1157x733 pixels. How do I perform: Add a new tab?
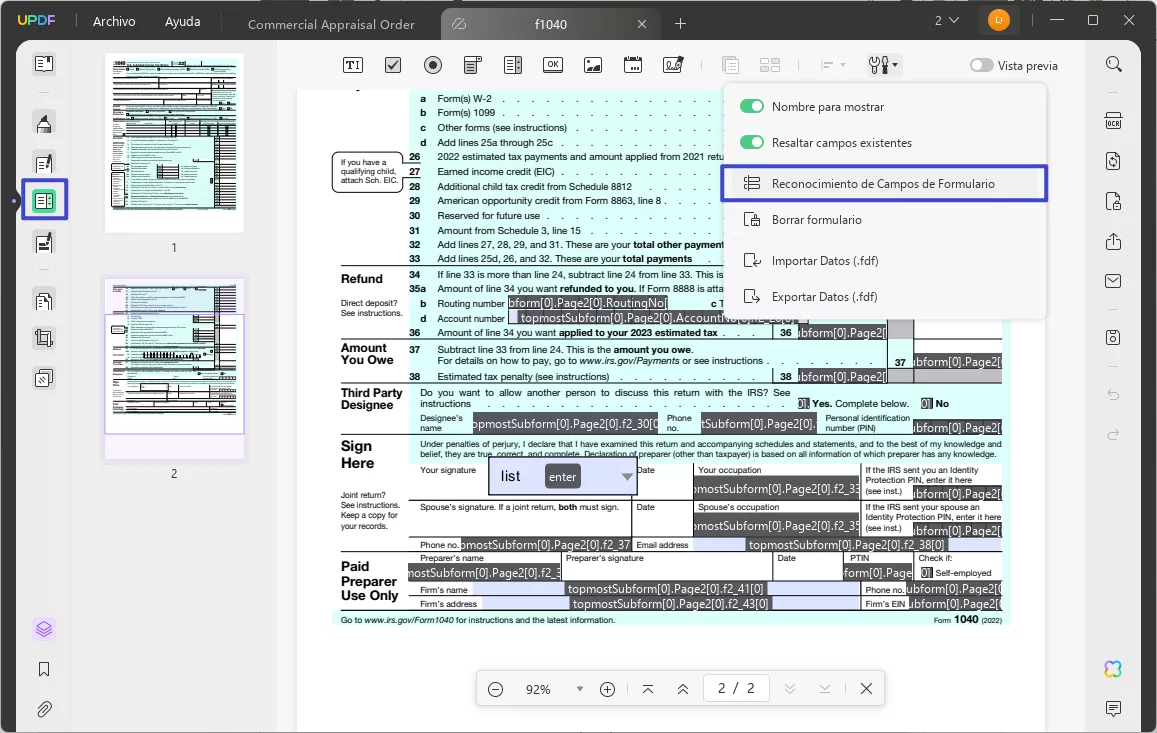680,24
